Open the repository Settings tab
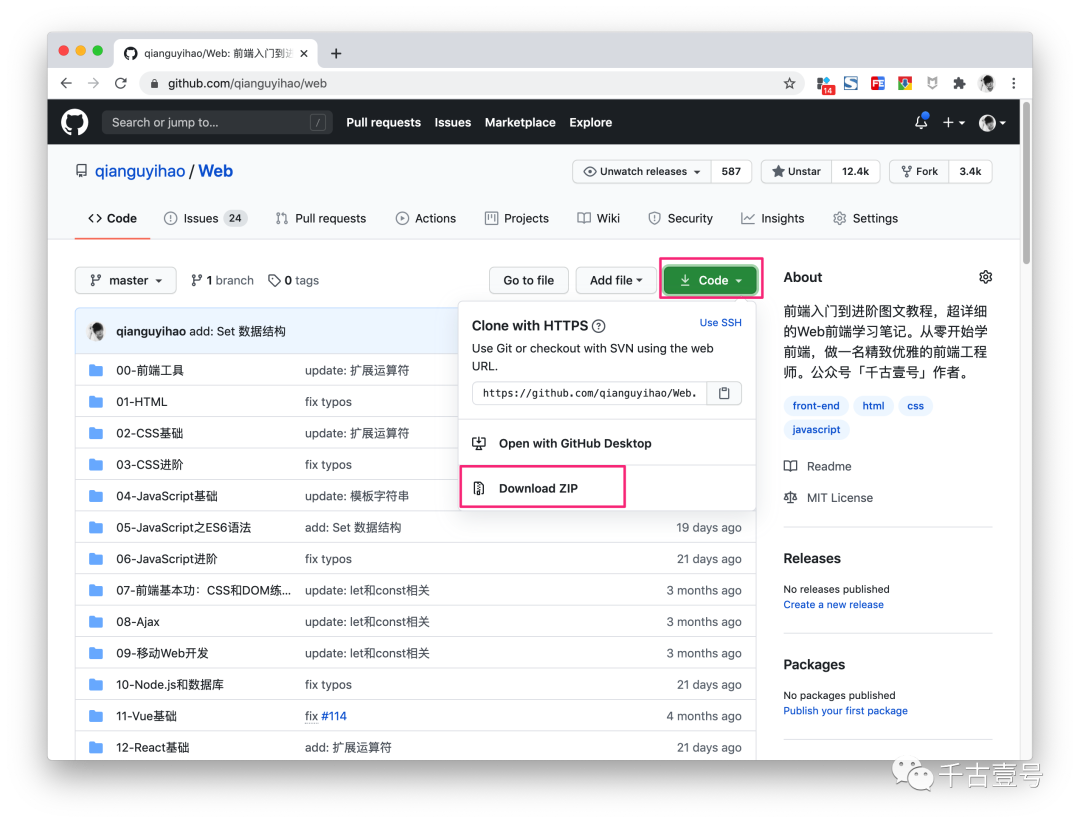The width and height of the screenshot is (1080, 823). 865,218
